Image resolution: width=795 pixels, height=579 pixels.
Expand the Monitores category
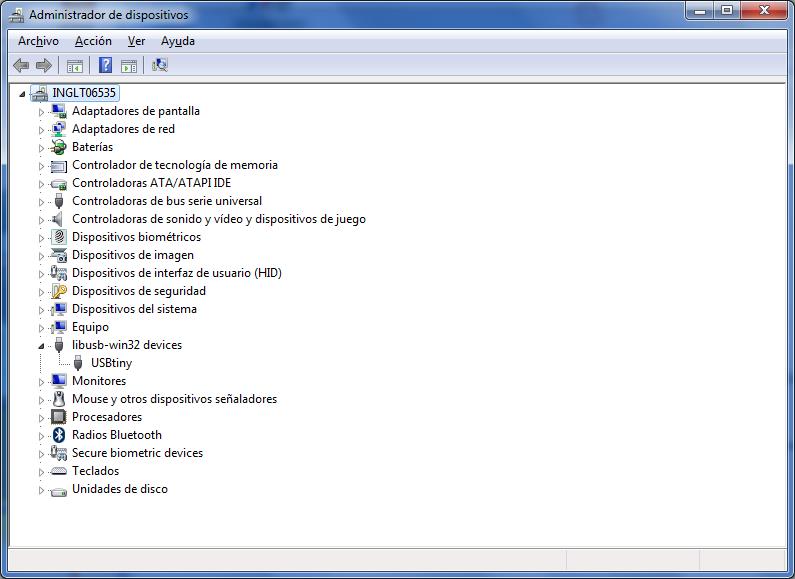(x=42, y=382)
